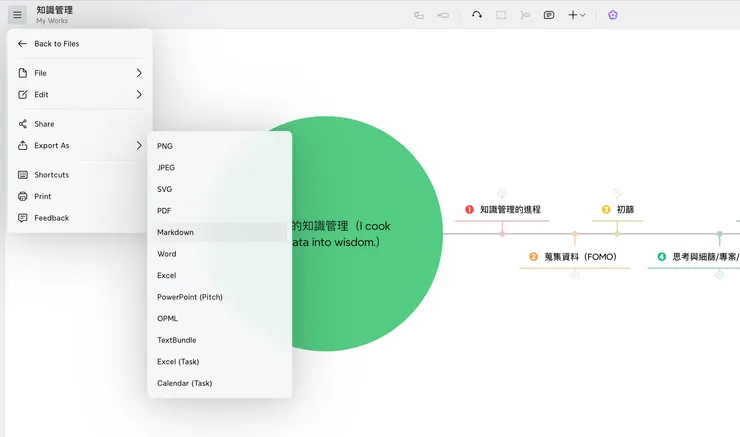740x437 pixels.
Task: Click the Feedback speech icon
Action: click(23, 218)
